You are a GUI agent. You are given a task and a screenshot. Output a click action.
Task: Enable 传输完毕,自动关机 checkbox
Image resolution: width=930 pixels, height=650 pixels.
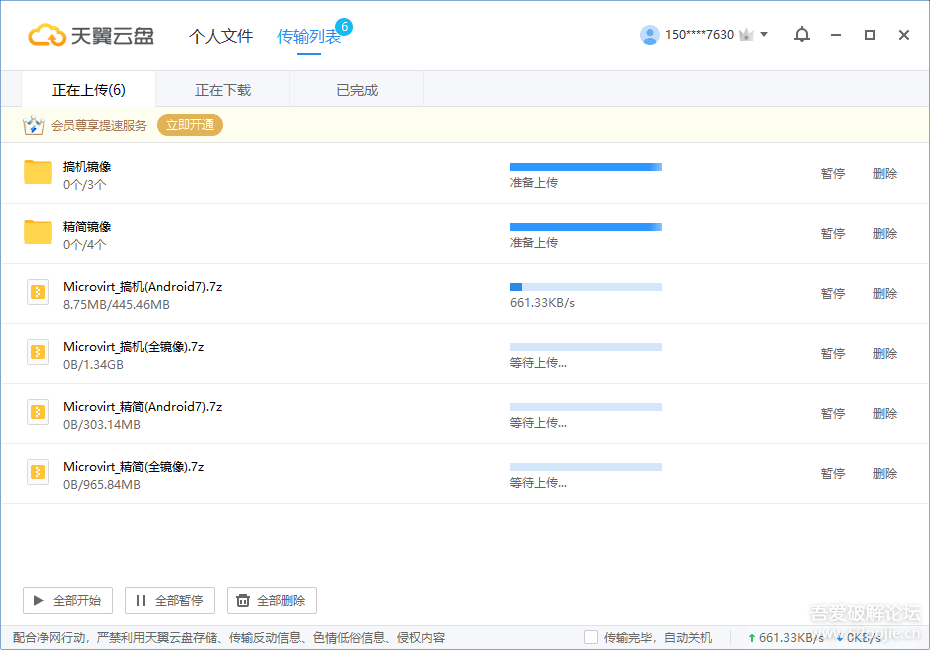pyautogui.click(x=591, y=637)
